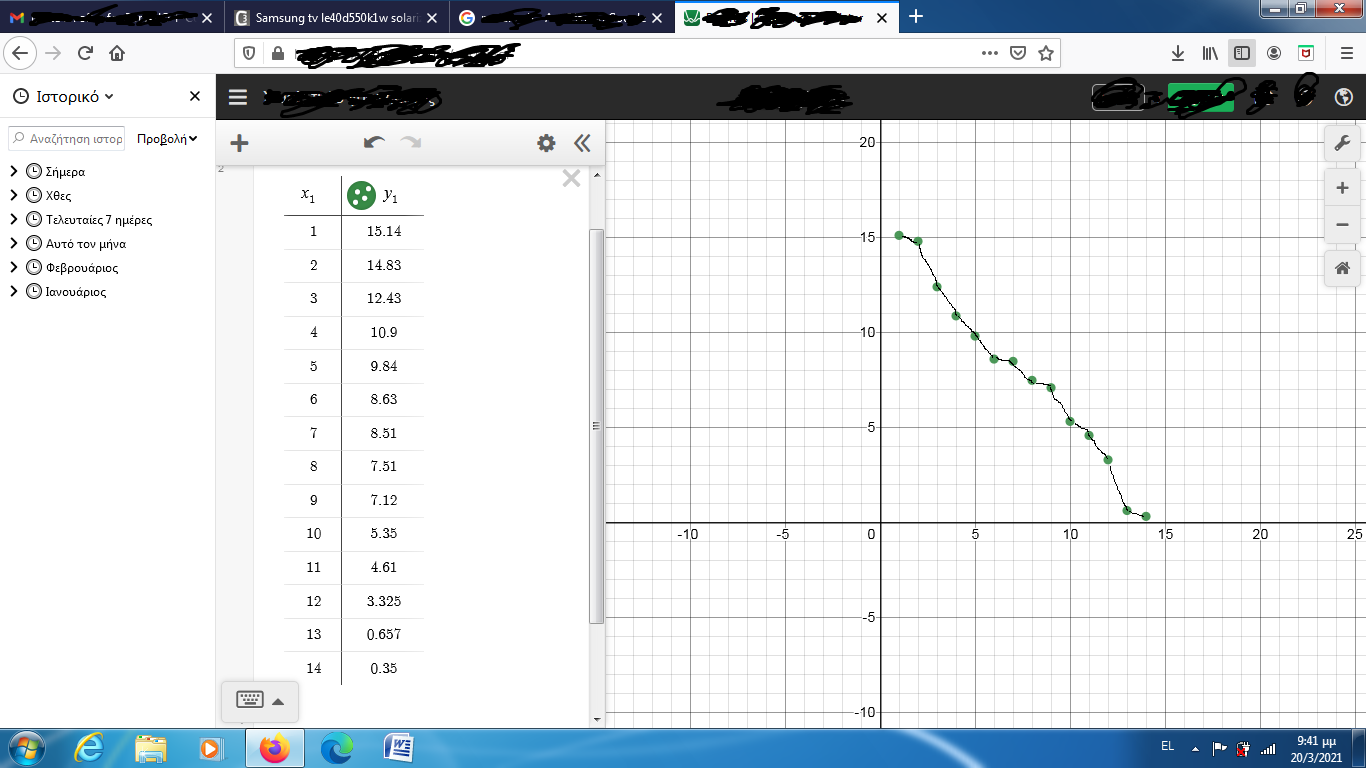Image resolution: width=1366 pixels, height=768 pixels.
Task: Open a new browser tab
Action: 916,16
